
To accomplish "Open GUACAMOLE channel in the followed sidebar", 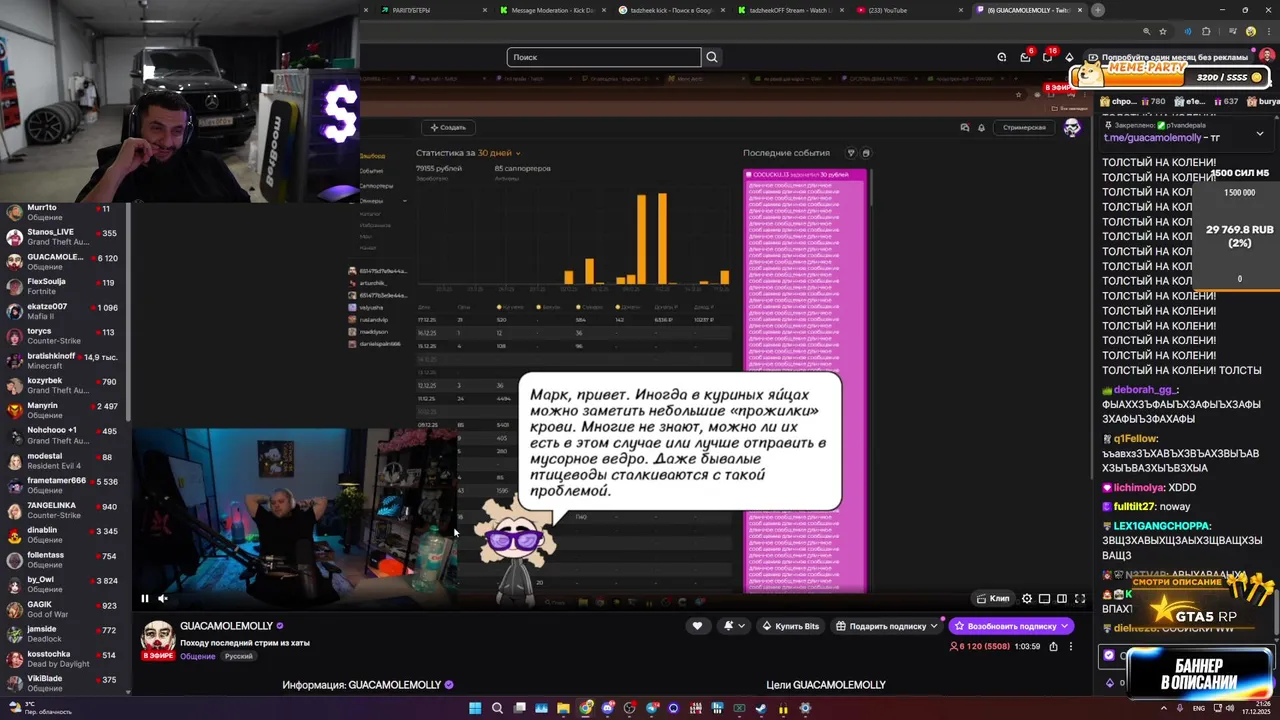I will tap(65, 262).
